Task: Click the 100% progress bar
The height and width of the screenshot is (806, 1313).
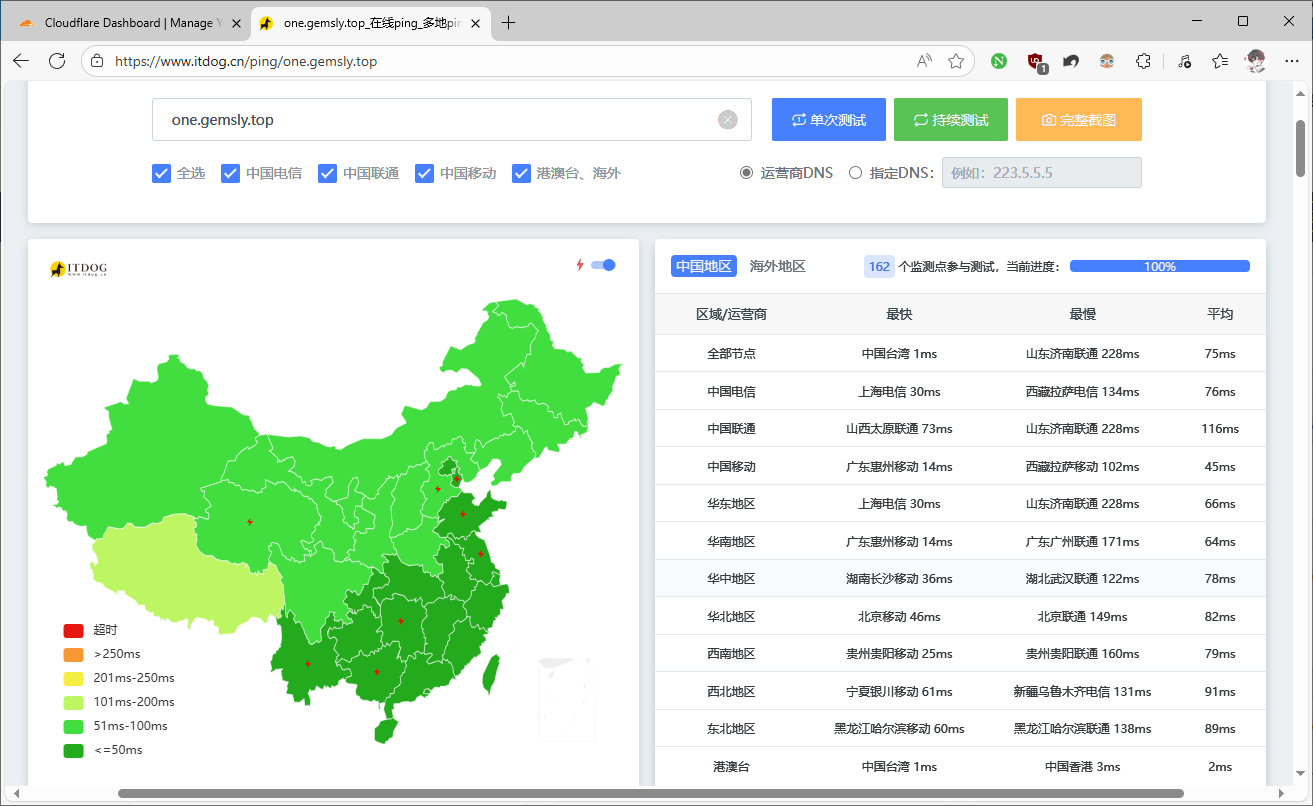Action: click(x=1159, y=266)
